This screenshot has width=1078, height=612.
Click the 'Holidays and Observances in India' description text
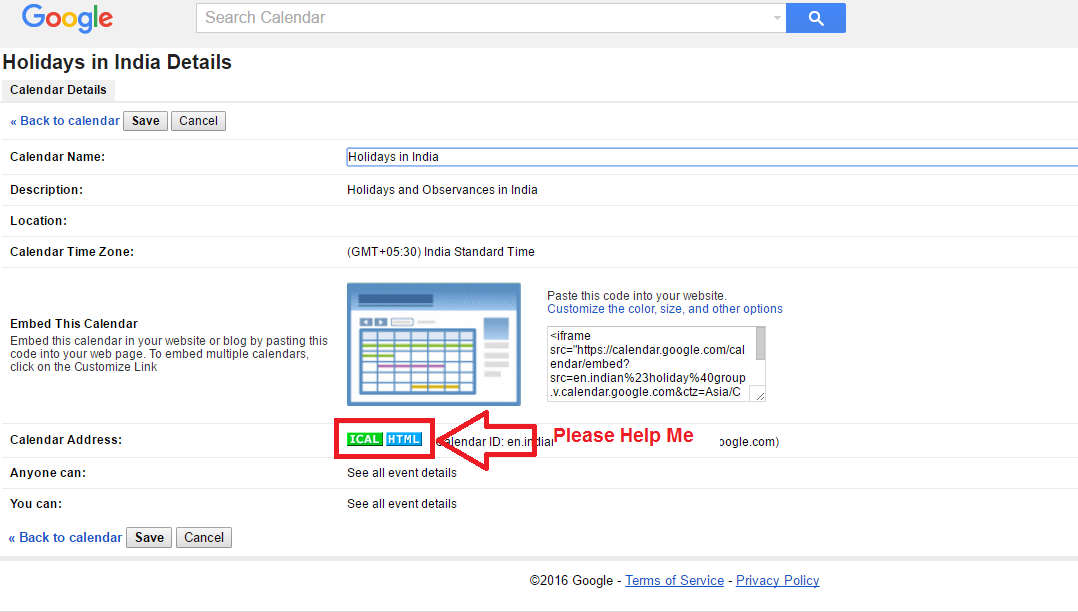442,190
